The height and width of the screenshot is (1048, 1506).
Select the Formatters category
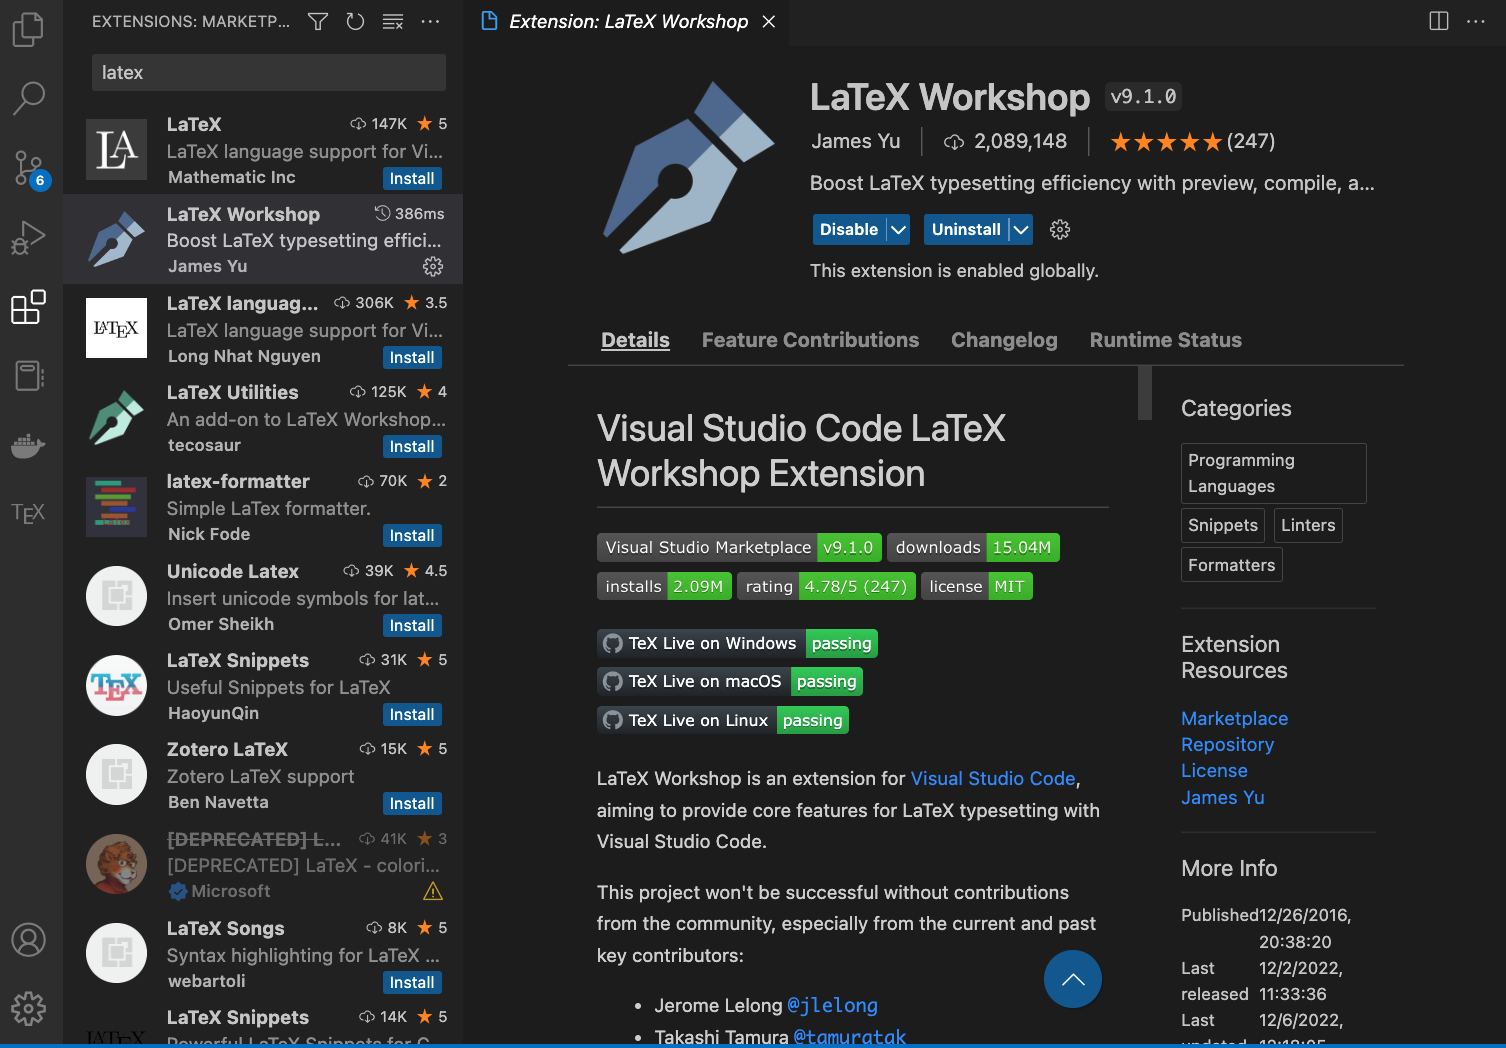1231,565
